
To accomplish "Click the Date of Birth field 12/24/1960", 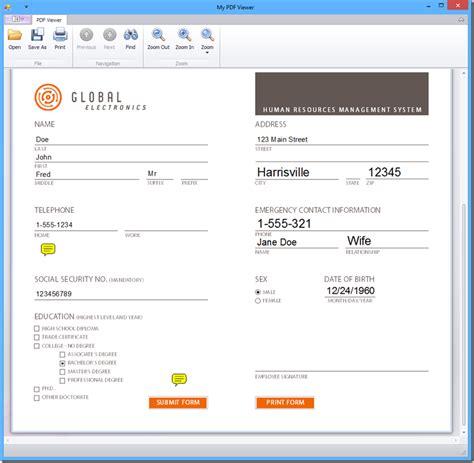I will pos(350,291).
